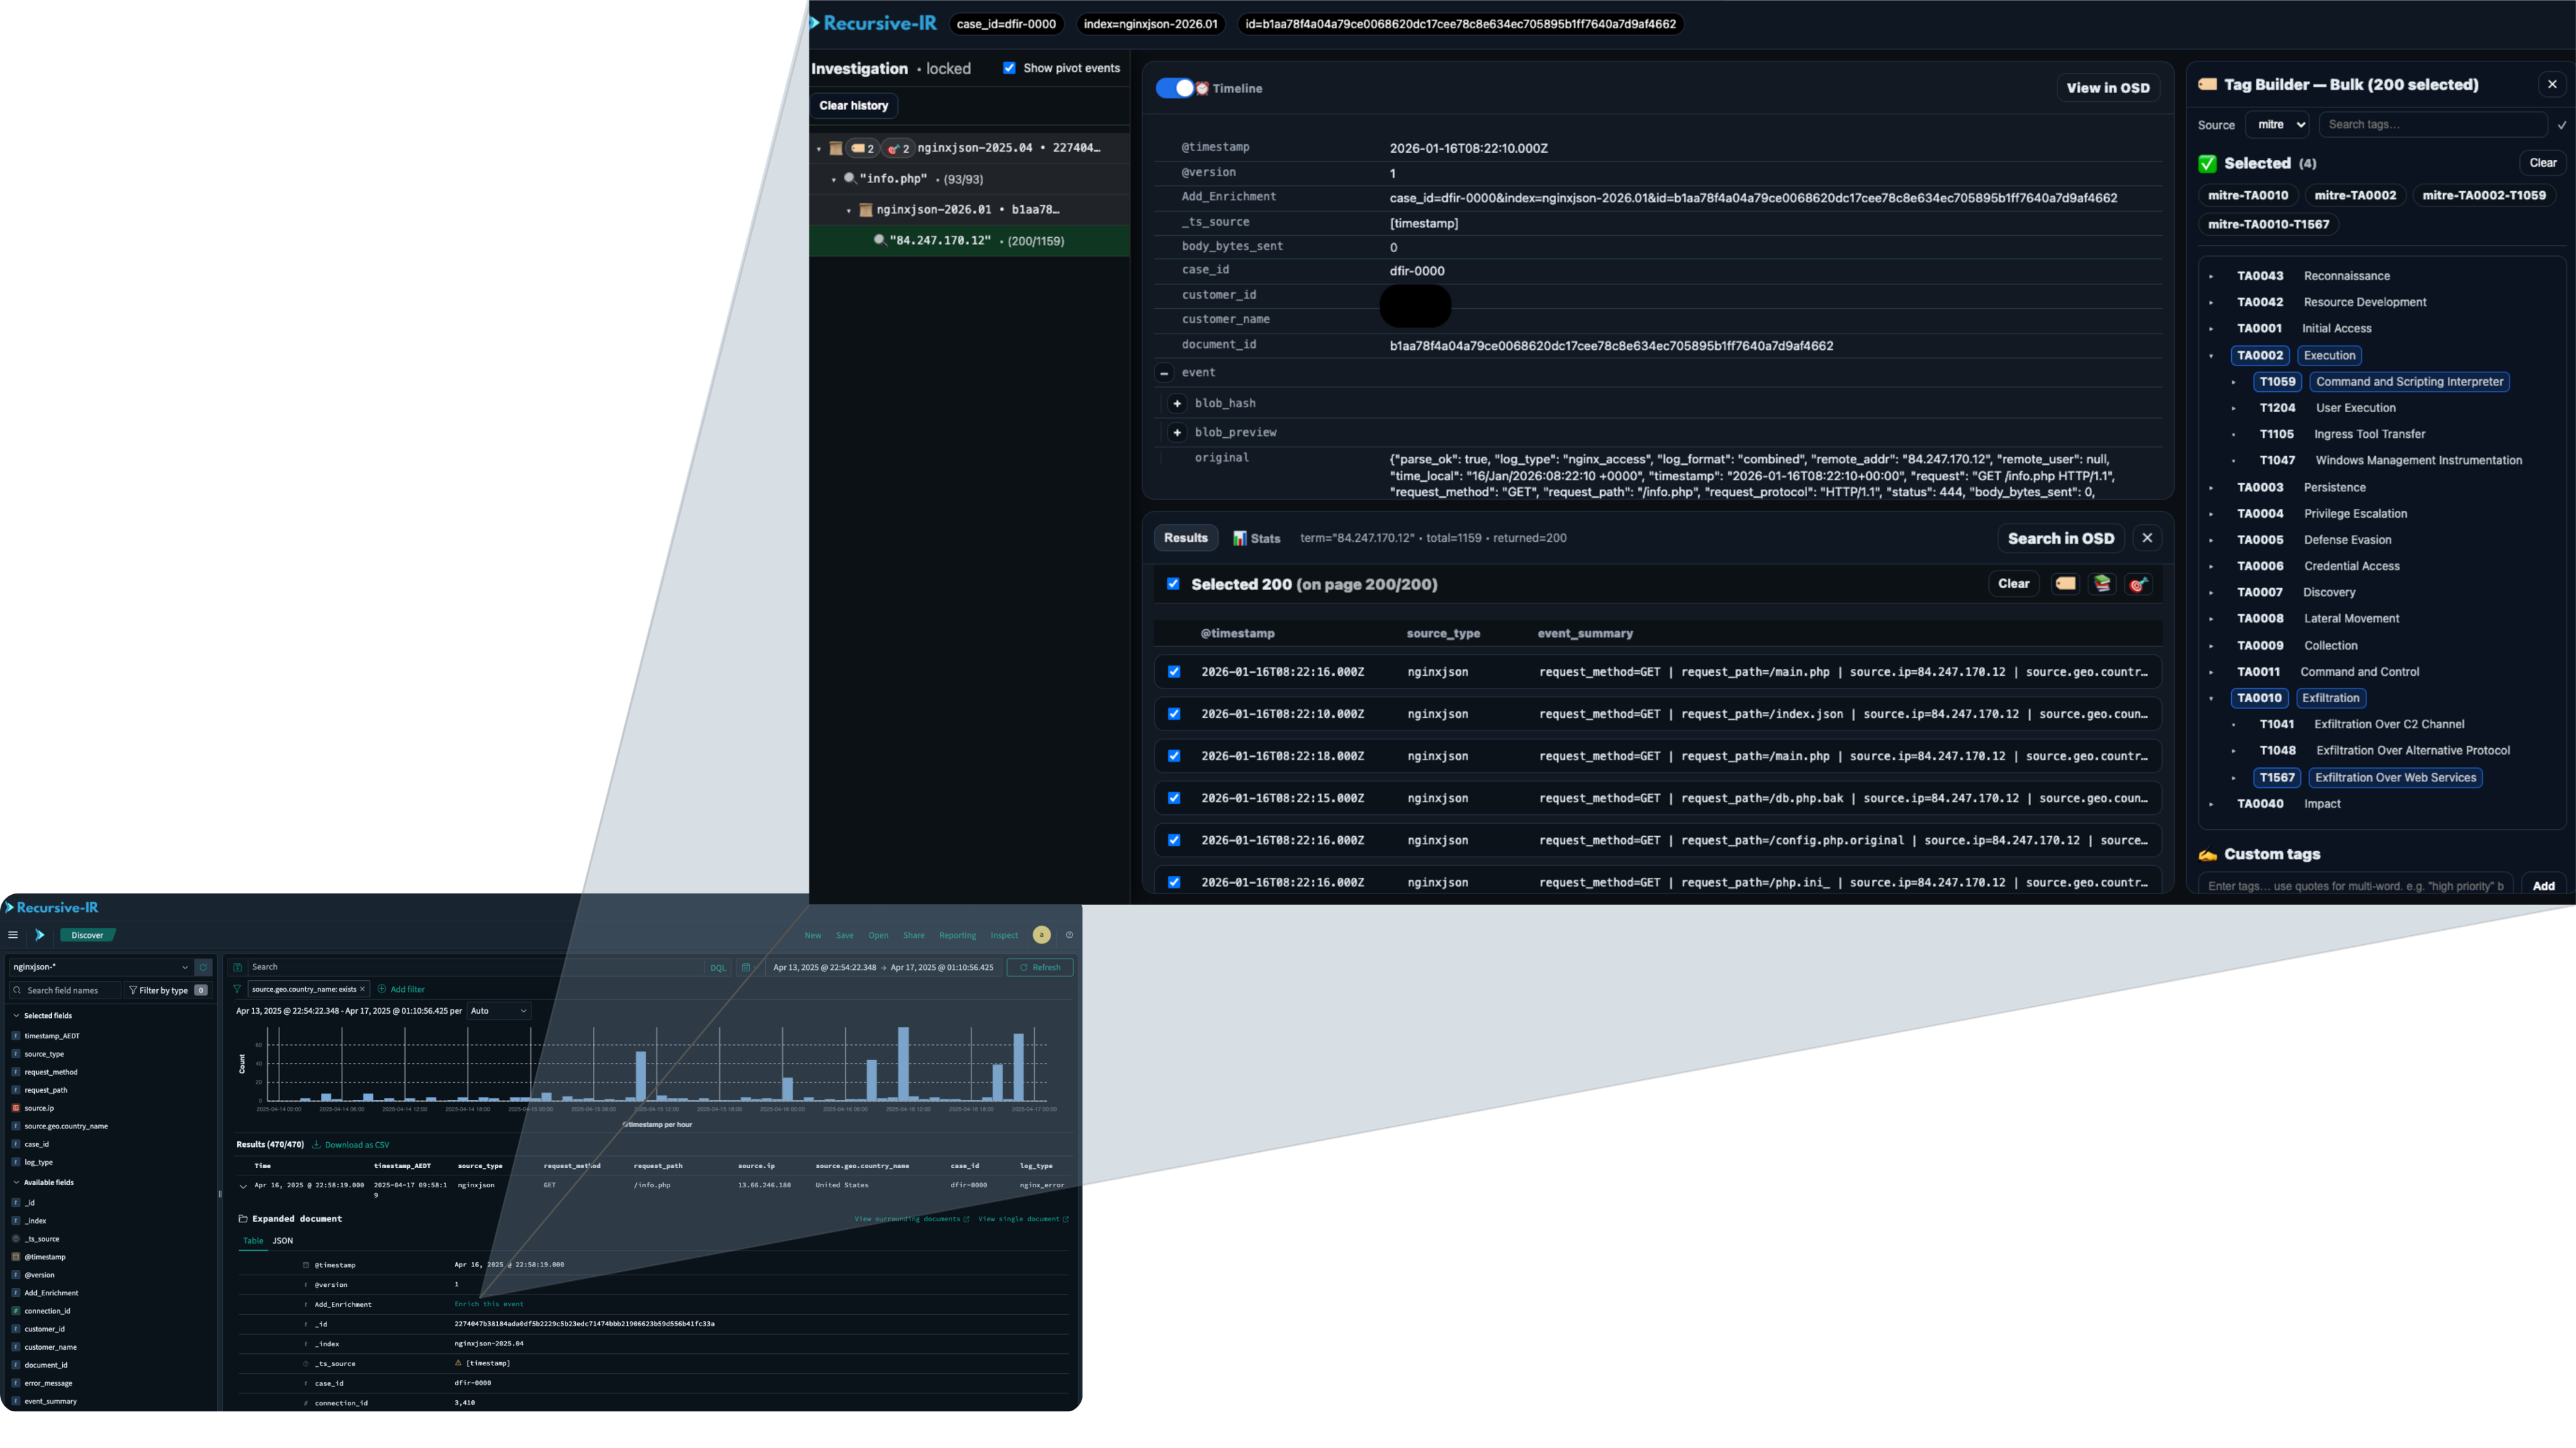
Task: Click View in OSD button
Action: [2108, 88]
